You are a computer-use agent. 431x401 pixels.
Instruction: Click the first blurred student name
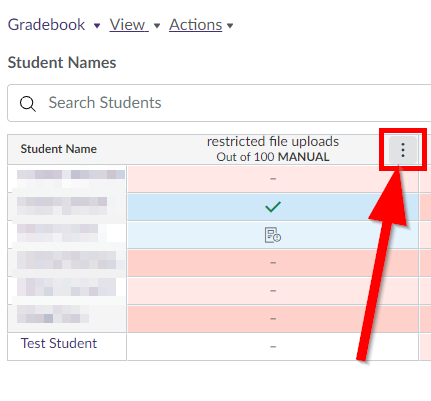[71, 179]
